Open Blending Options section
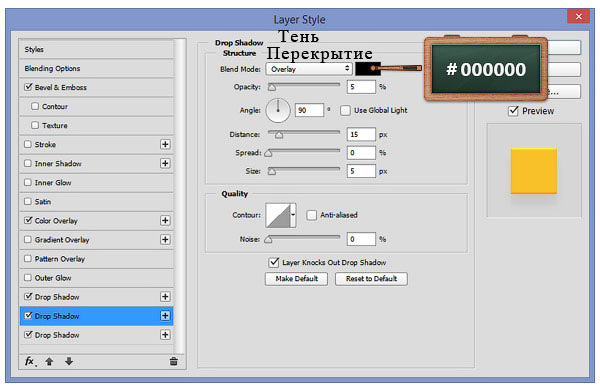The image size is (600, 390). point(96,69)
